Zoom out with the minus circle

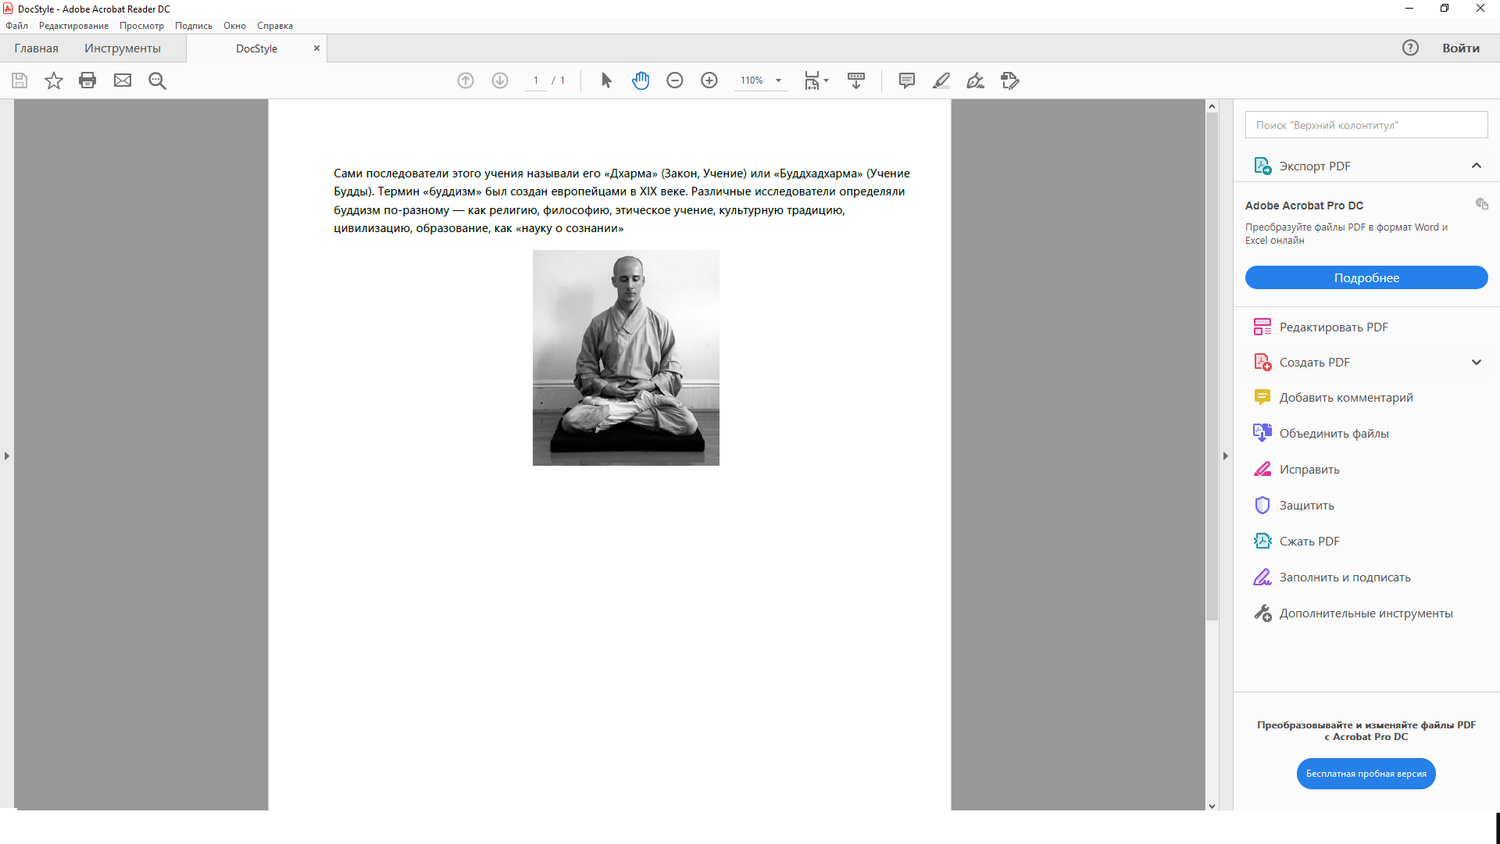(x=675, y=81)
